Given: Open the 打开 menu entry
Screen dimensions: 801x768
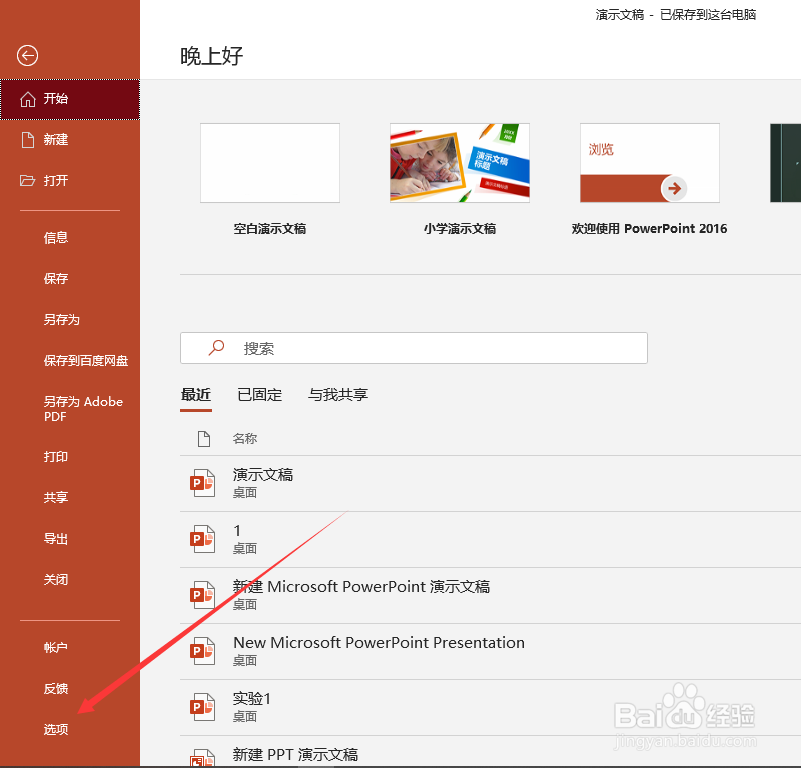Looking at the screenshot, I should click(70, 180).
